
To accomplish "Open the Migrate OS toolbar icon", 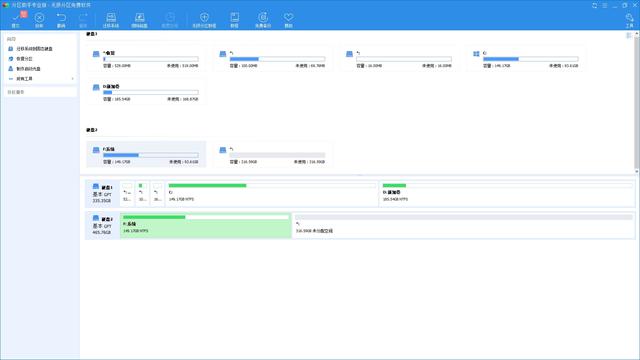I will tap(111, 19).
